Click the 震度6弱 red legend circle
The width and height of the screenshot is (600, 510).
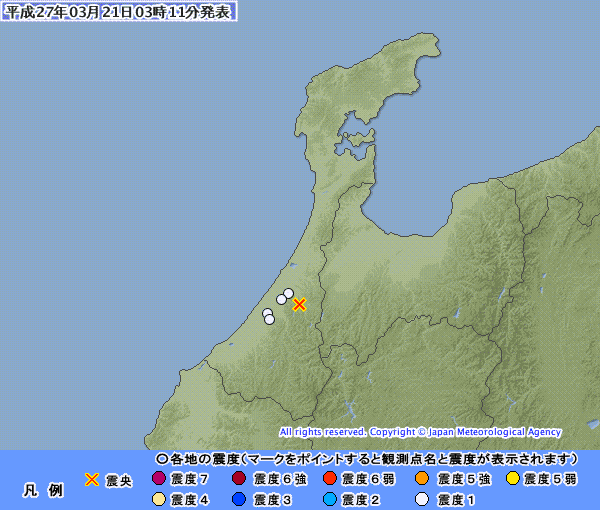click(329, 478)
